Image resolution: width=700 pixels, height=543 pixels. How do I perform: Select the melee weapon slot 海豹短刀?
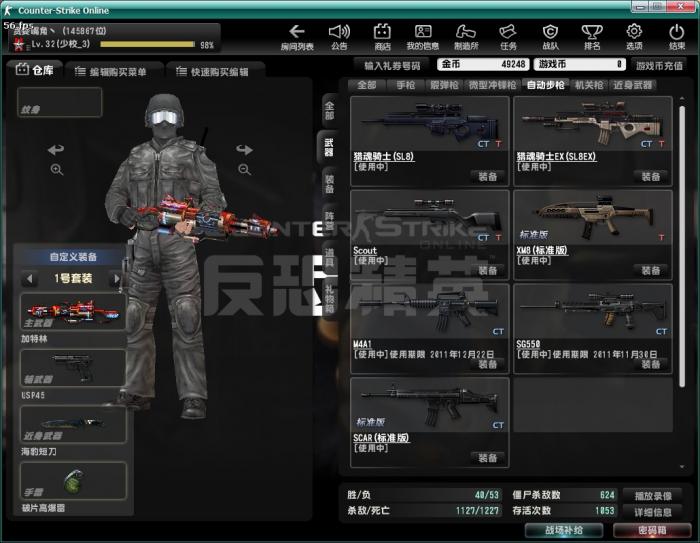pos(73,424)
